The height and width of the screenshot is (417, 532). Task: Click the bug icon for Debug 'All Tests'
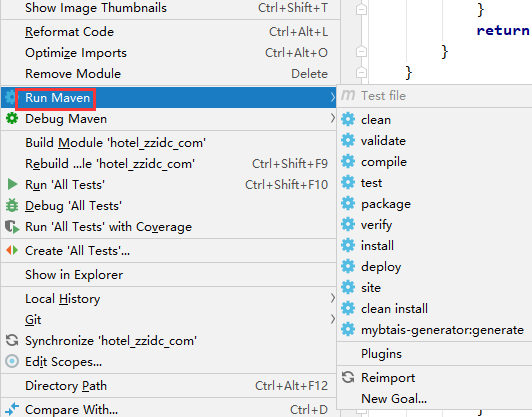12,205
